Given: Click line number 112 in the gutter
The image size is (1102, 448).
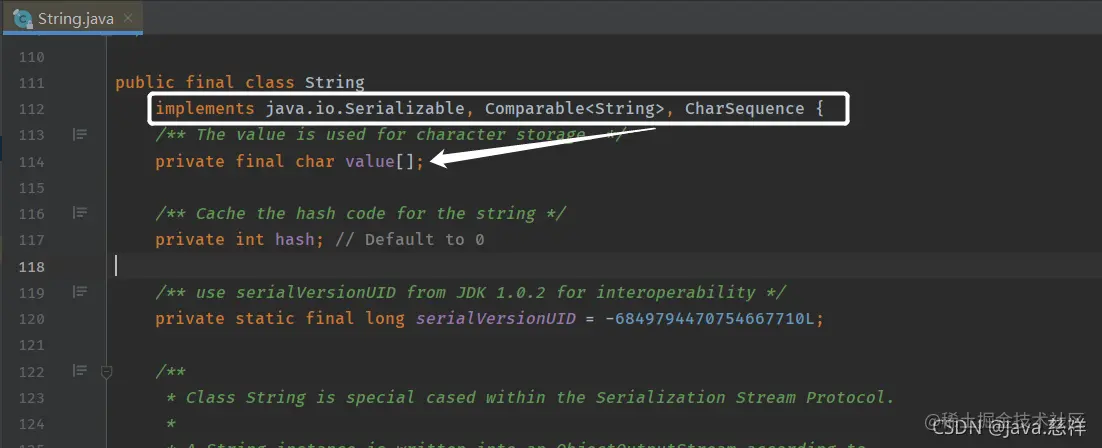Looking at the screenshot, I should tap(31, 109).
